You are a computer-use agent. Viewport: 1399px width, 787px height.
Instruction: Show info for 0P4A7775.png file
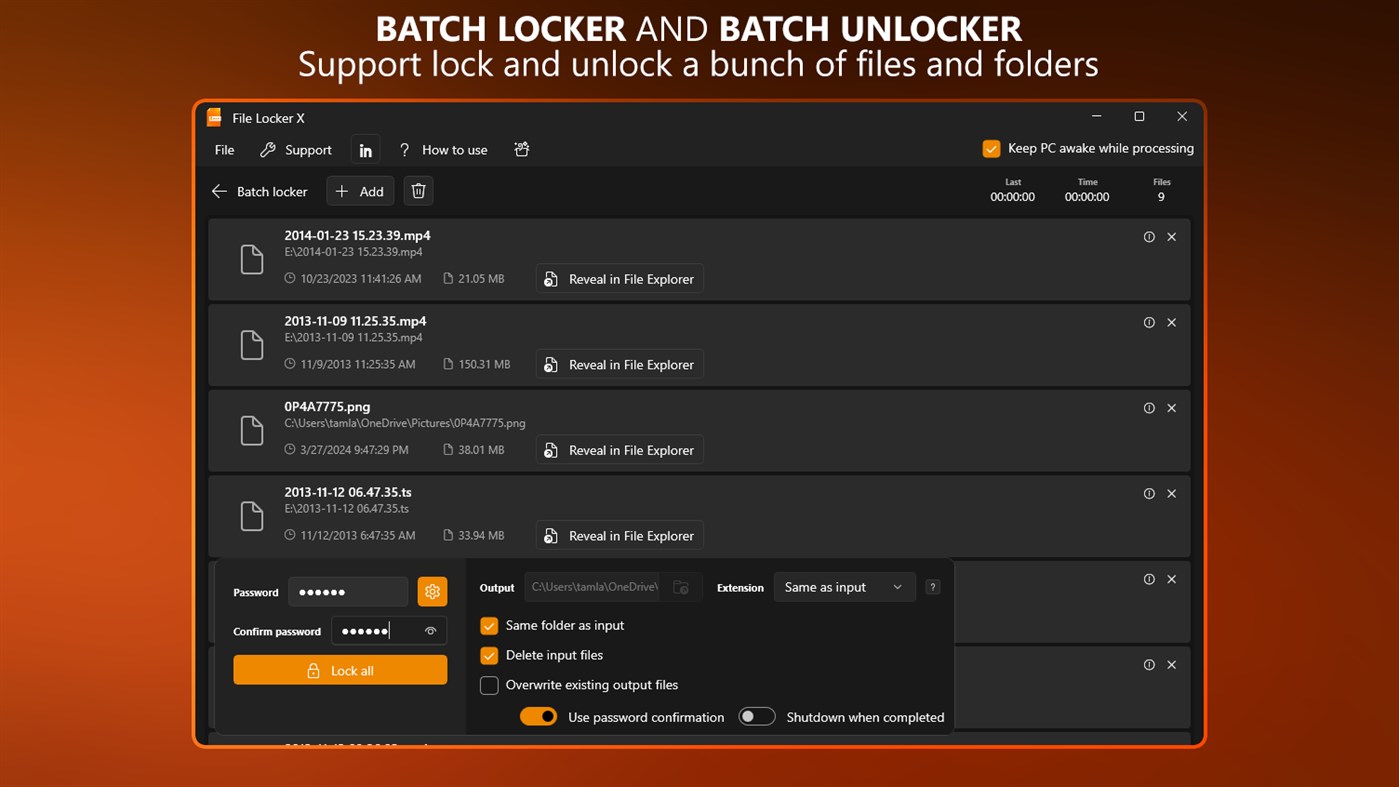1148,408
